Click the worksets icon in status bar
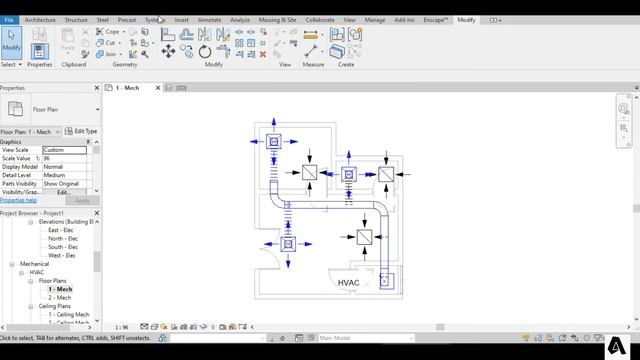This screenshot has width=640, height=360. click(x=162, y=338)
